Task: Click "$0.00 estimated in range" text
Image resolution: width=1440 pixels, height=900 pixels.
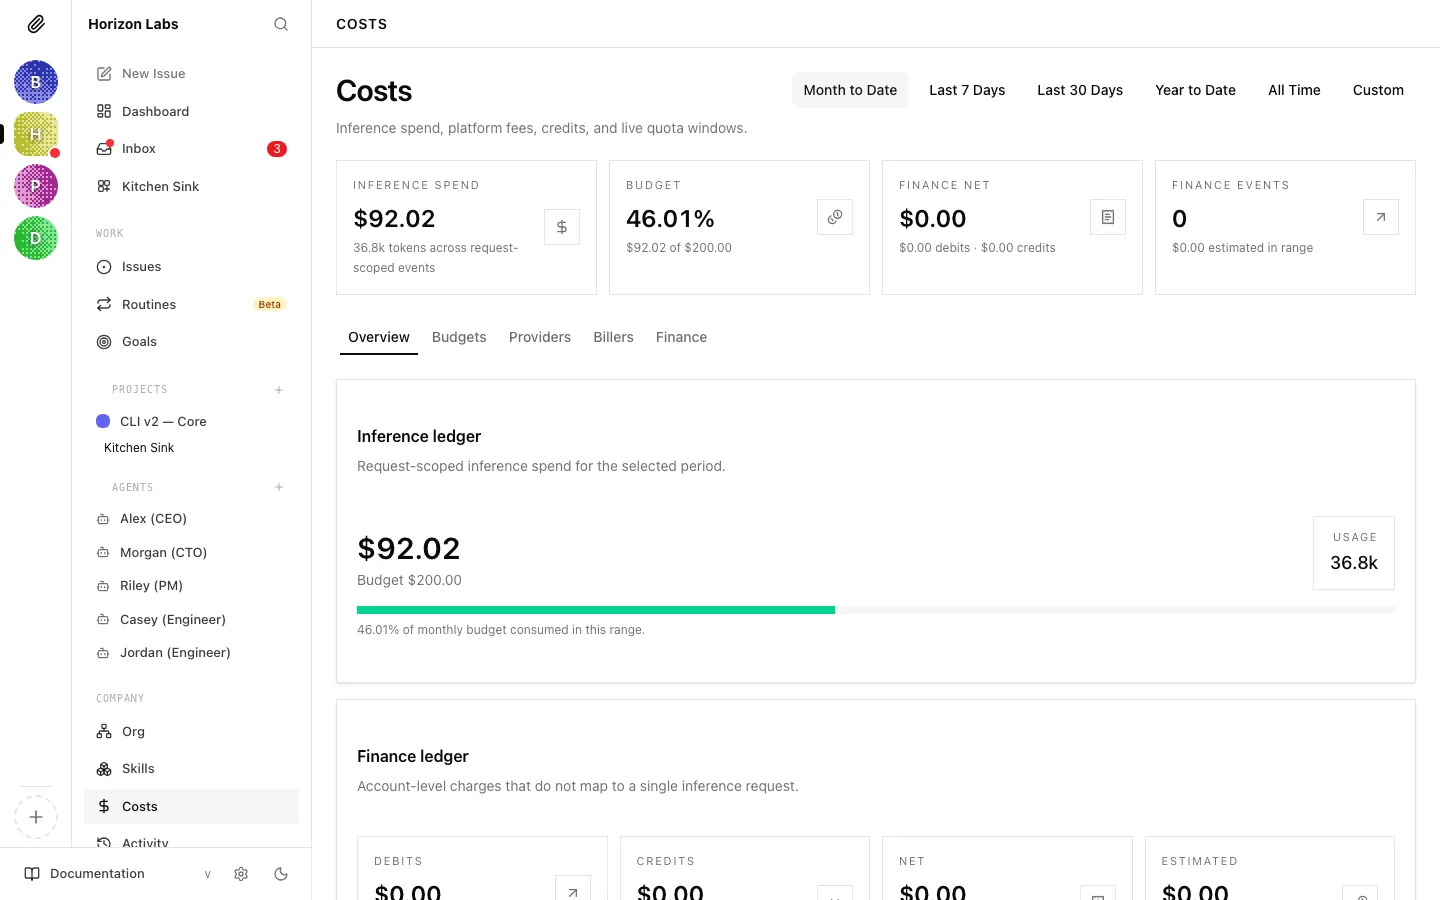Action: click(x=1242, y=248)
